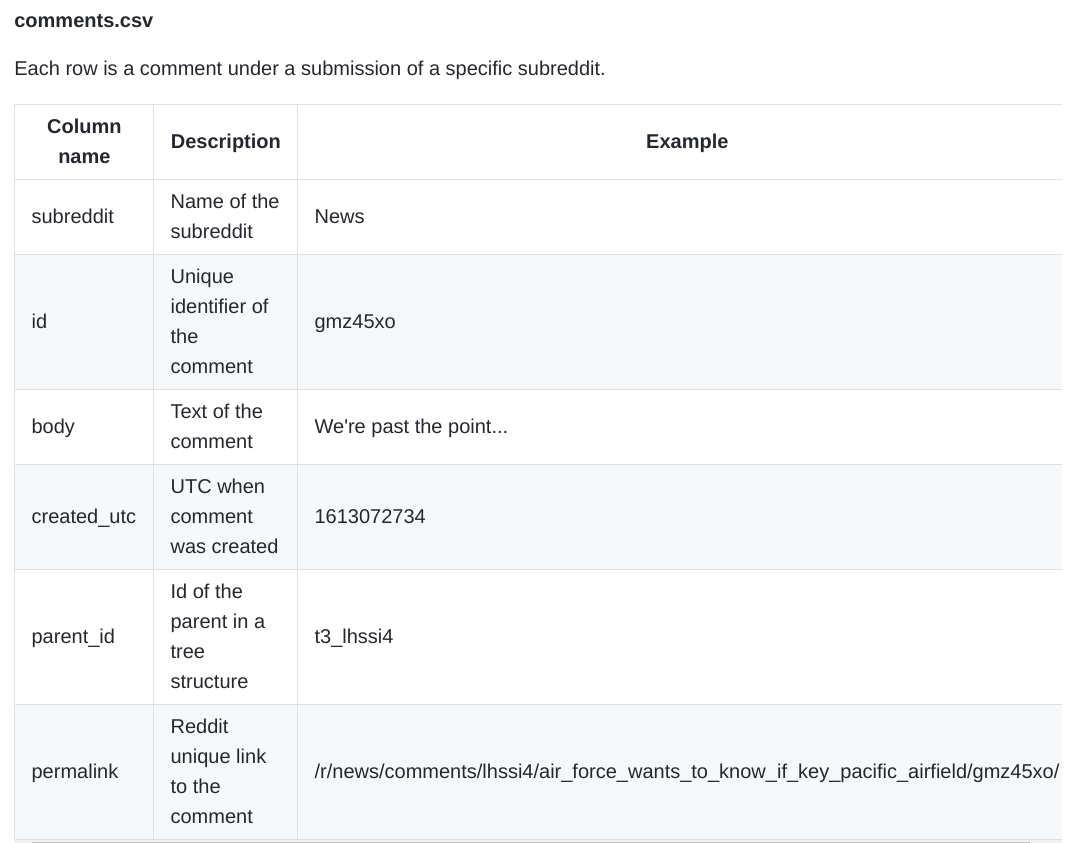Select the 'permalink' column name cell
The height and width of the screenshot is (843, 1074).
click(74, 772)
